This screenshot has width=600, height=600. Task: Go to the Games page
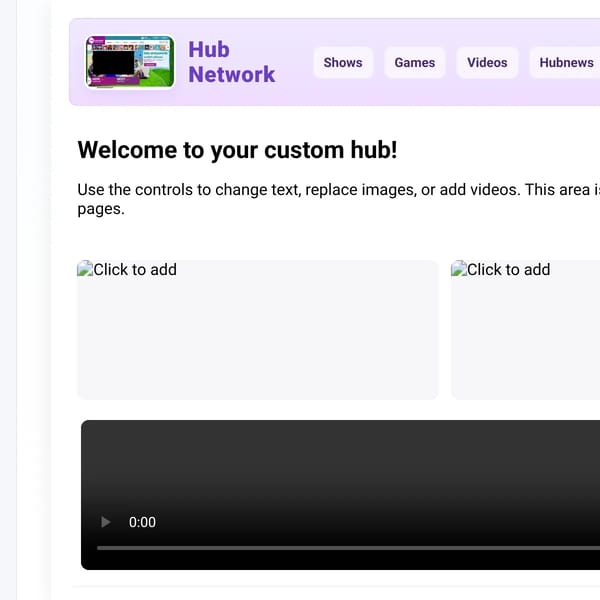point(414,62)
